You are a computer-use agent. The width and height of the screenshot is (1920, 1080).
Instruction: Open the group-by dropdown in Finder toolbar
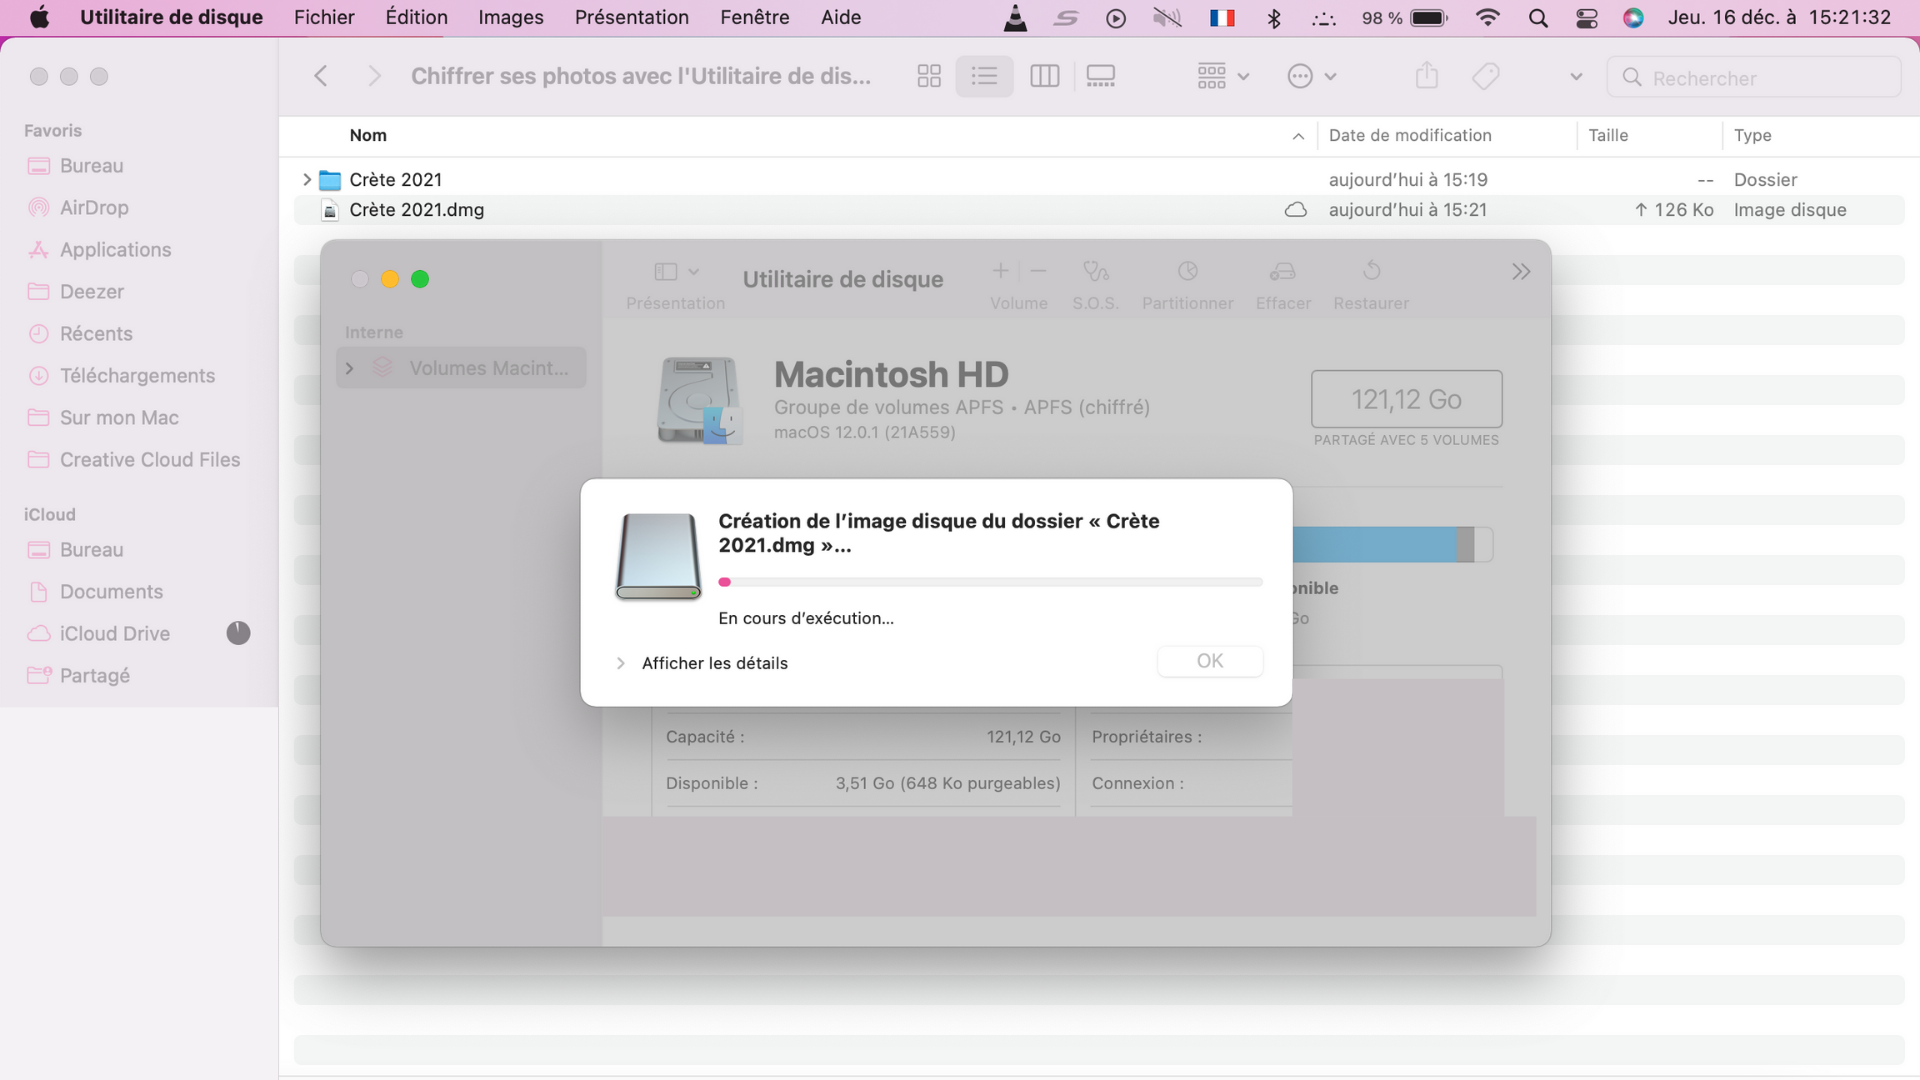click(1223, 76)
